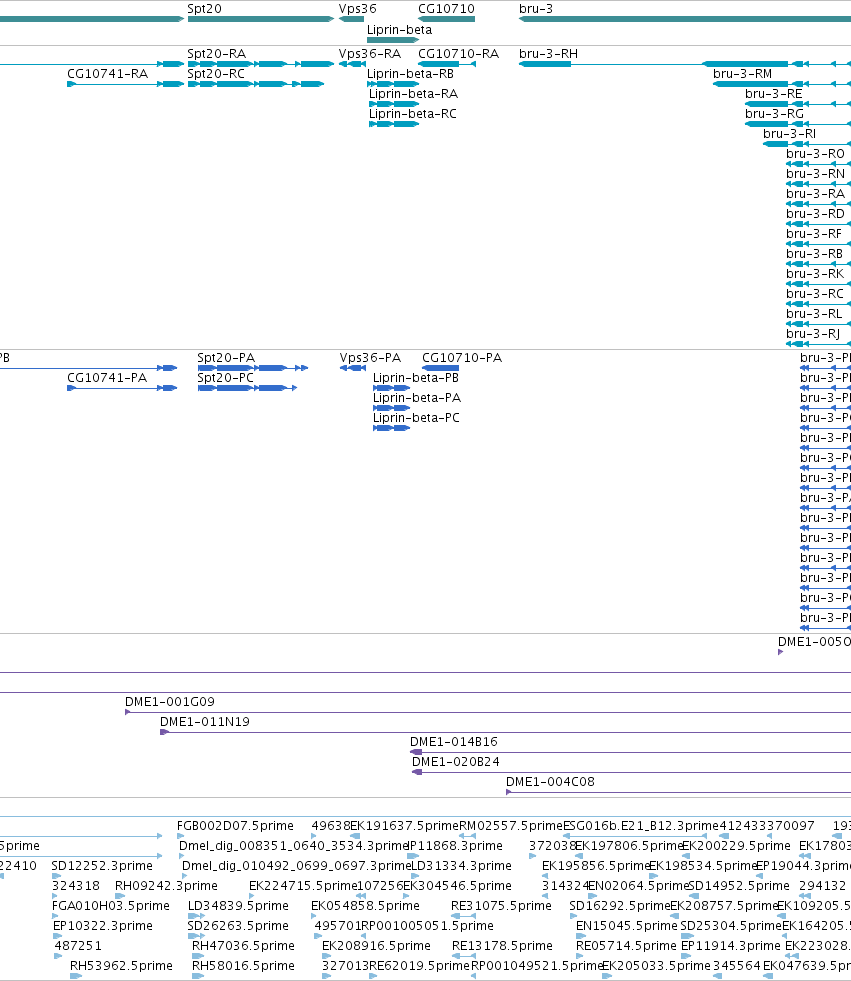Click clone label DME1-020B24
Viewport: 851px width, 981px height.
click(x=456, y=762)
